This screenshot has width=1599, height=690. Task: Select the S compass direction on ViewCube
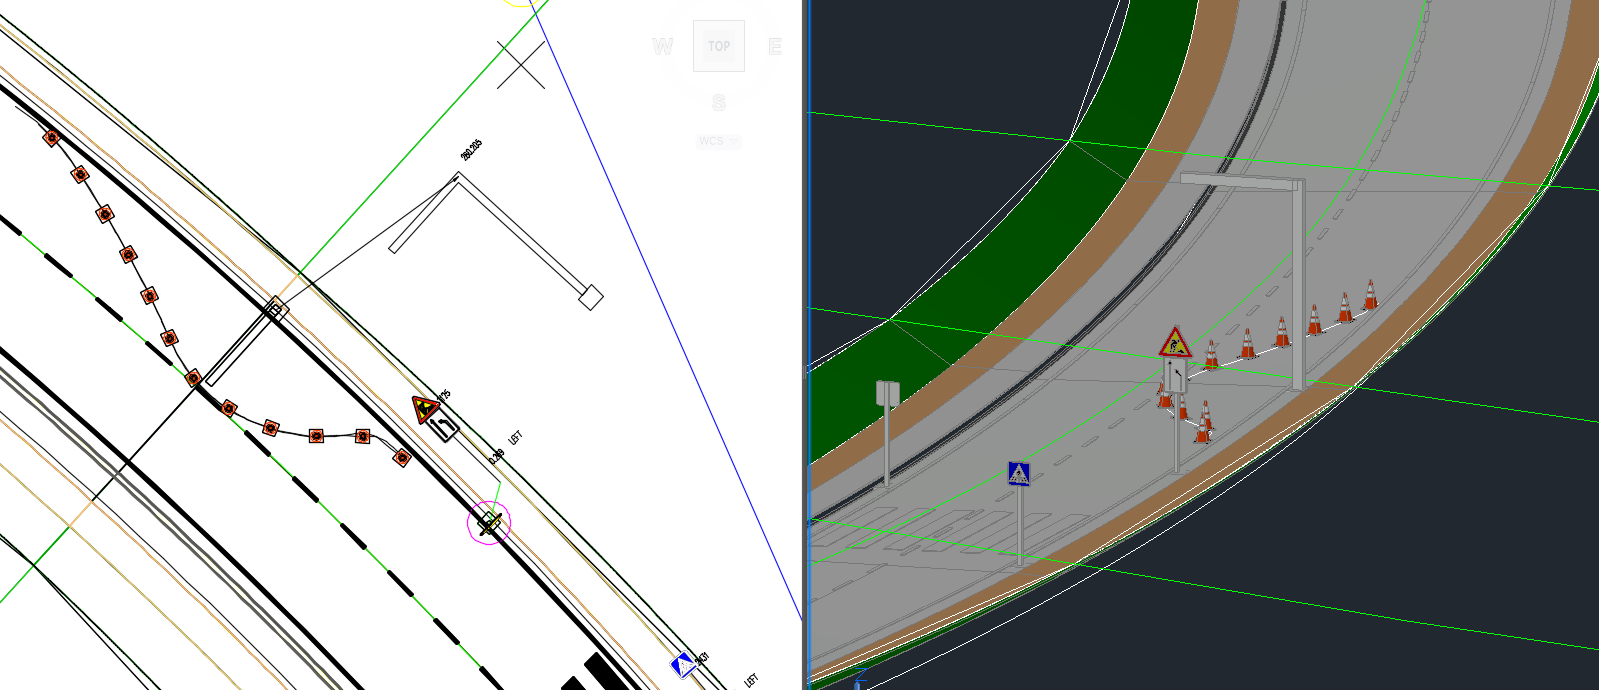click(718, 102)
